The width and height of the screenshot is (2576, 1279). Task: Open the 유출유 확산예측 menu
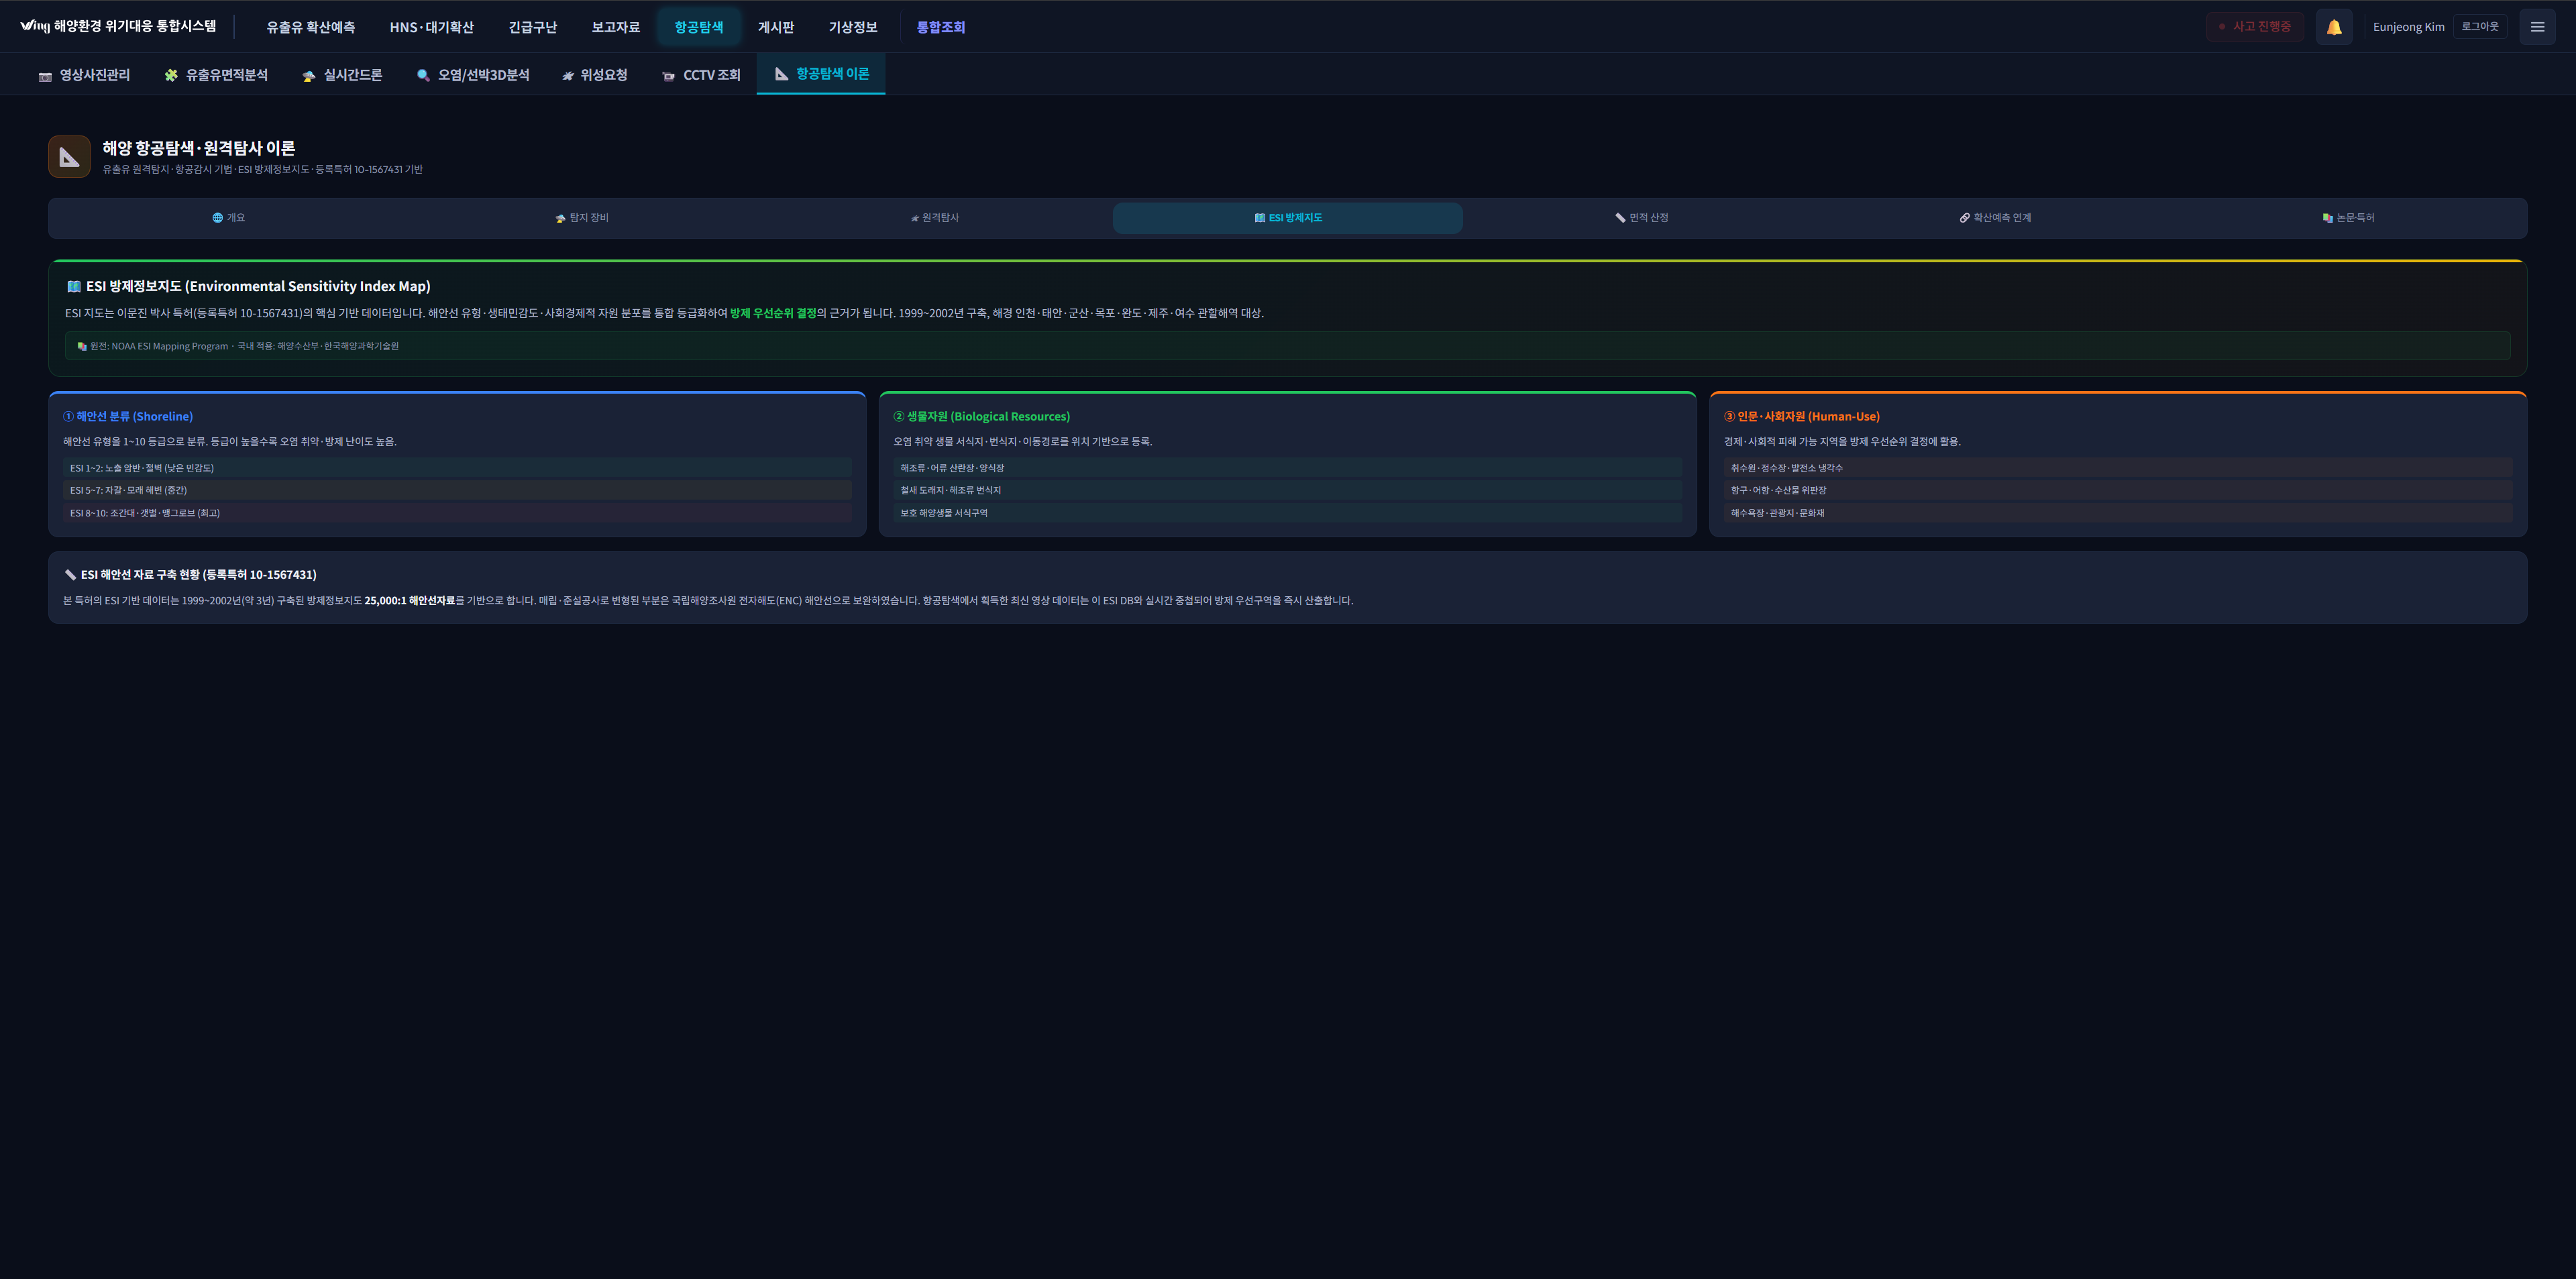310,27
